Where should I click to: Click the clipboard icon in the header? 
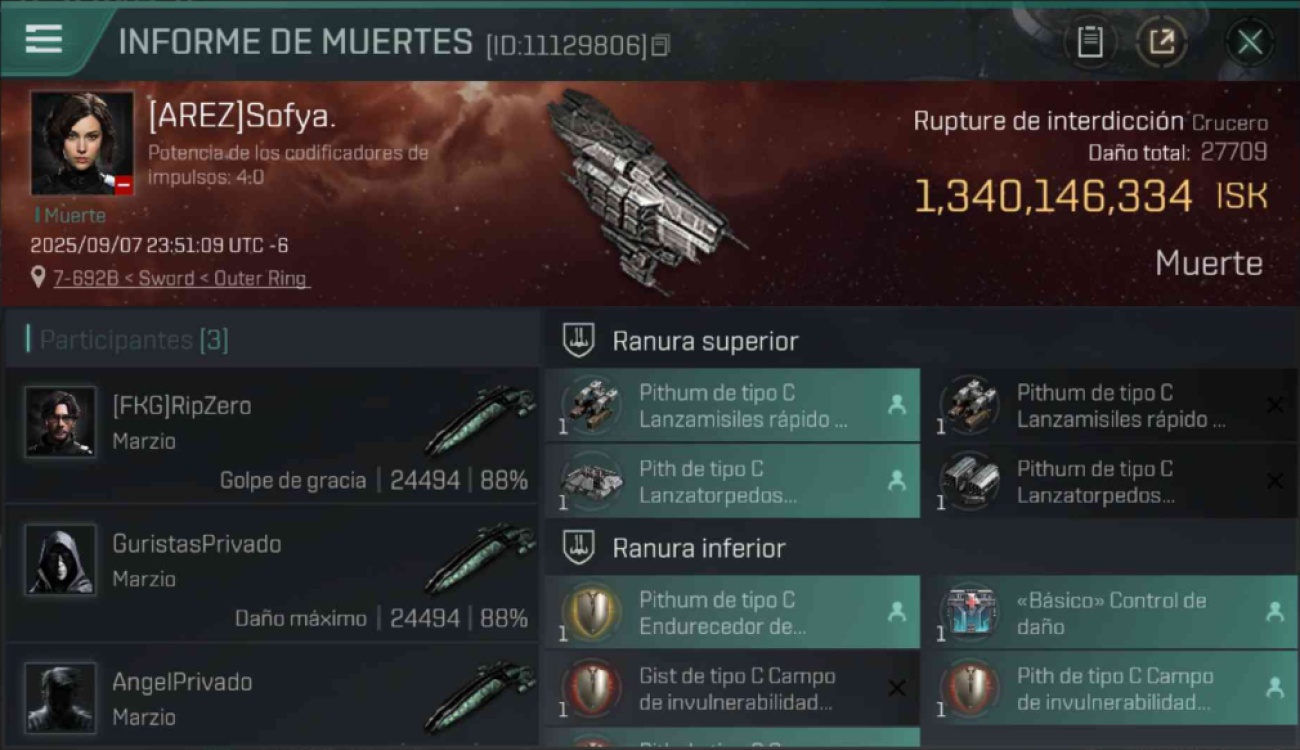(1090, 42)
